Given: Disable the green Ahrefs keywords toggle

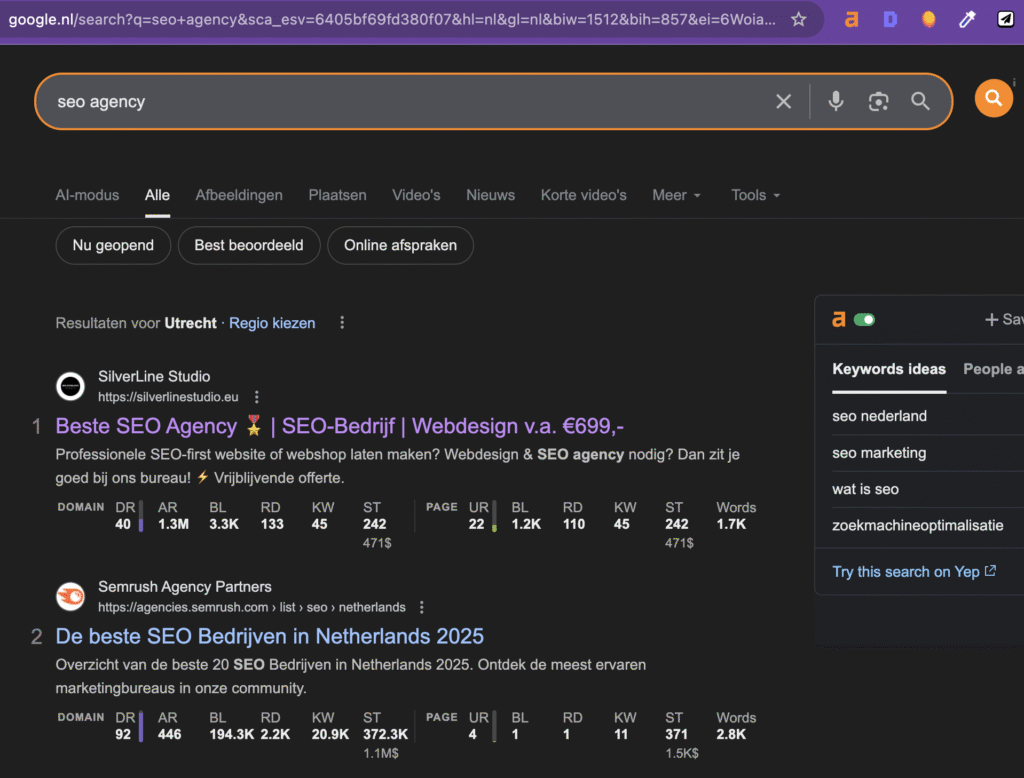Looking at the screenshot, I should [866, 319].
